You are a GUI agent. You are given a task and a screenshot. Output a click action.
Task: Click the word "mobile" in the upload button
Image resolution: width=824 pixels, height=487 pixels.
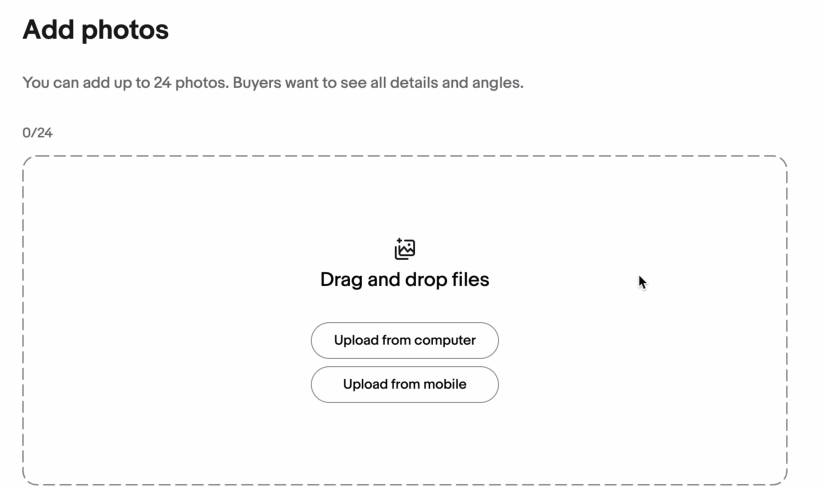point(442,384)
